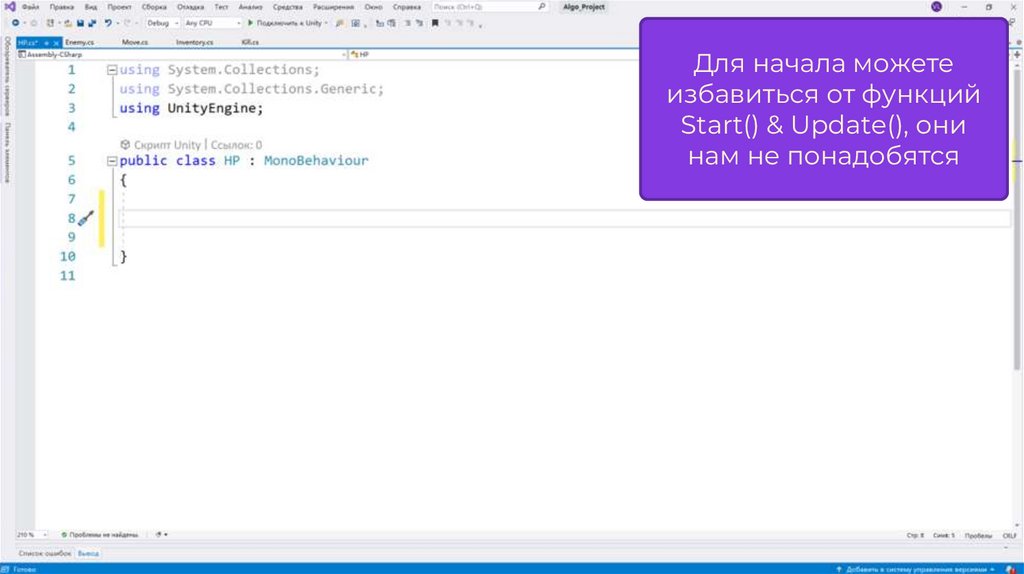This screenshot has height=574, width=1024.
Task: Collapse the using directives block
Action: click(112, 70)
